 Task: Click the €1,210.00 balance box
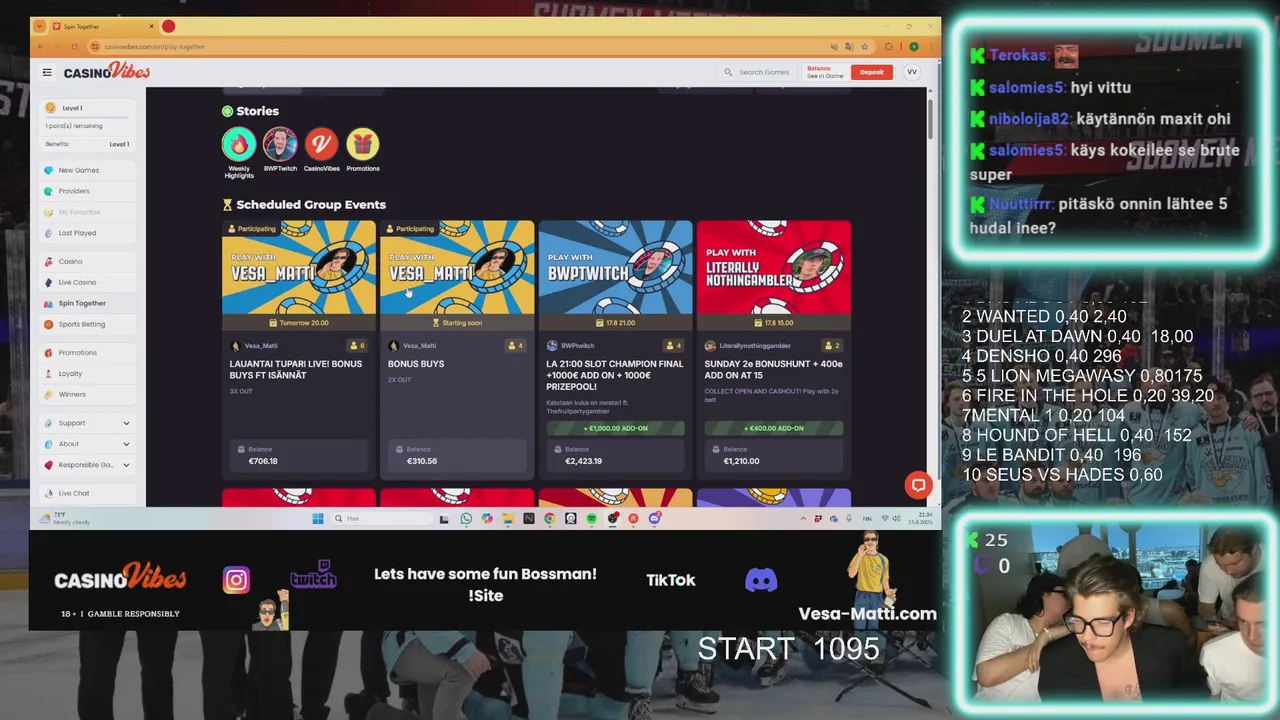(774, 455)
